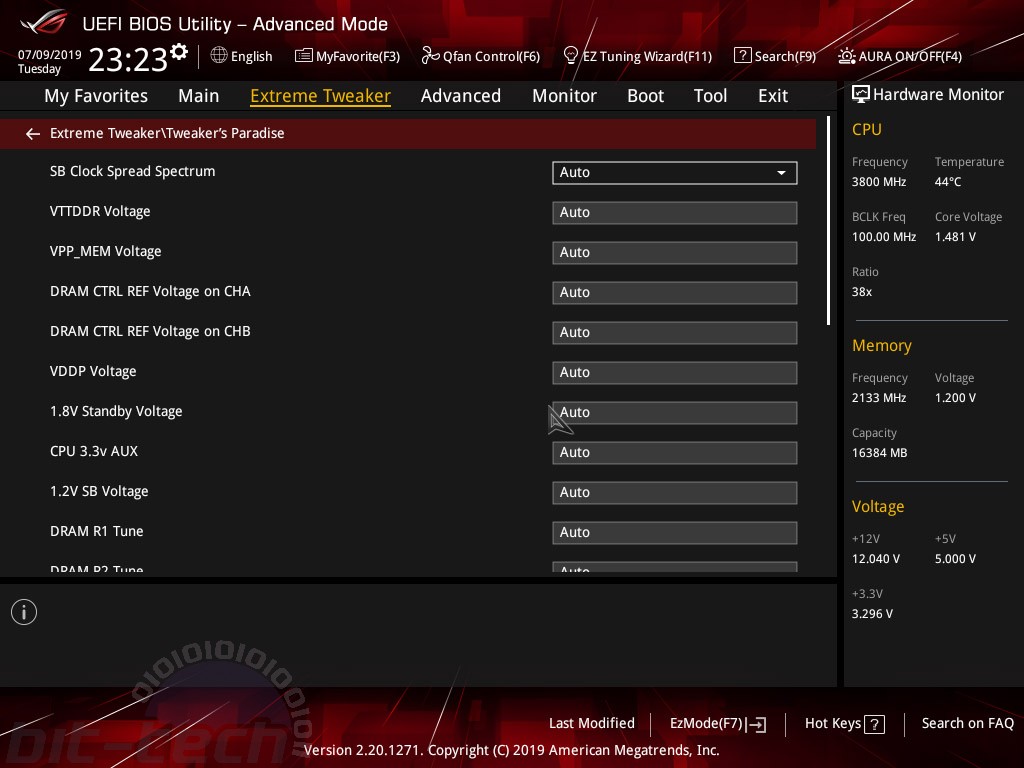Switch to the Main tab
This screenshot has height=768, width=1024.
coord(199,96)
